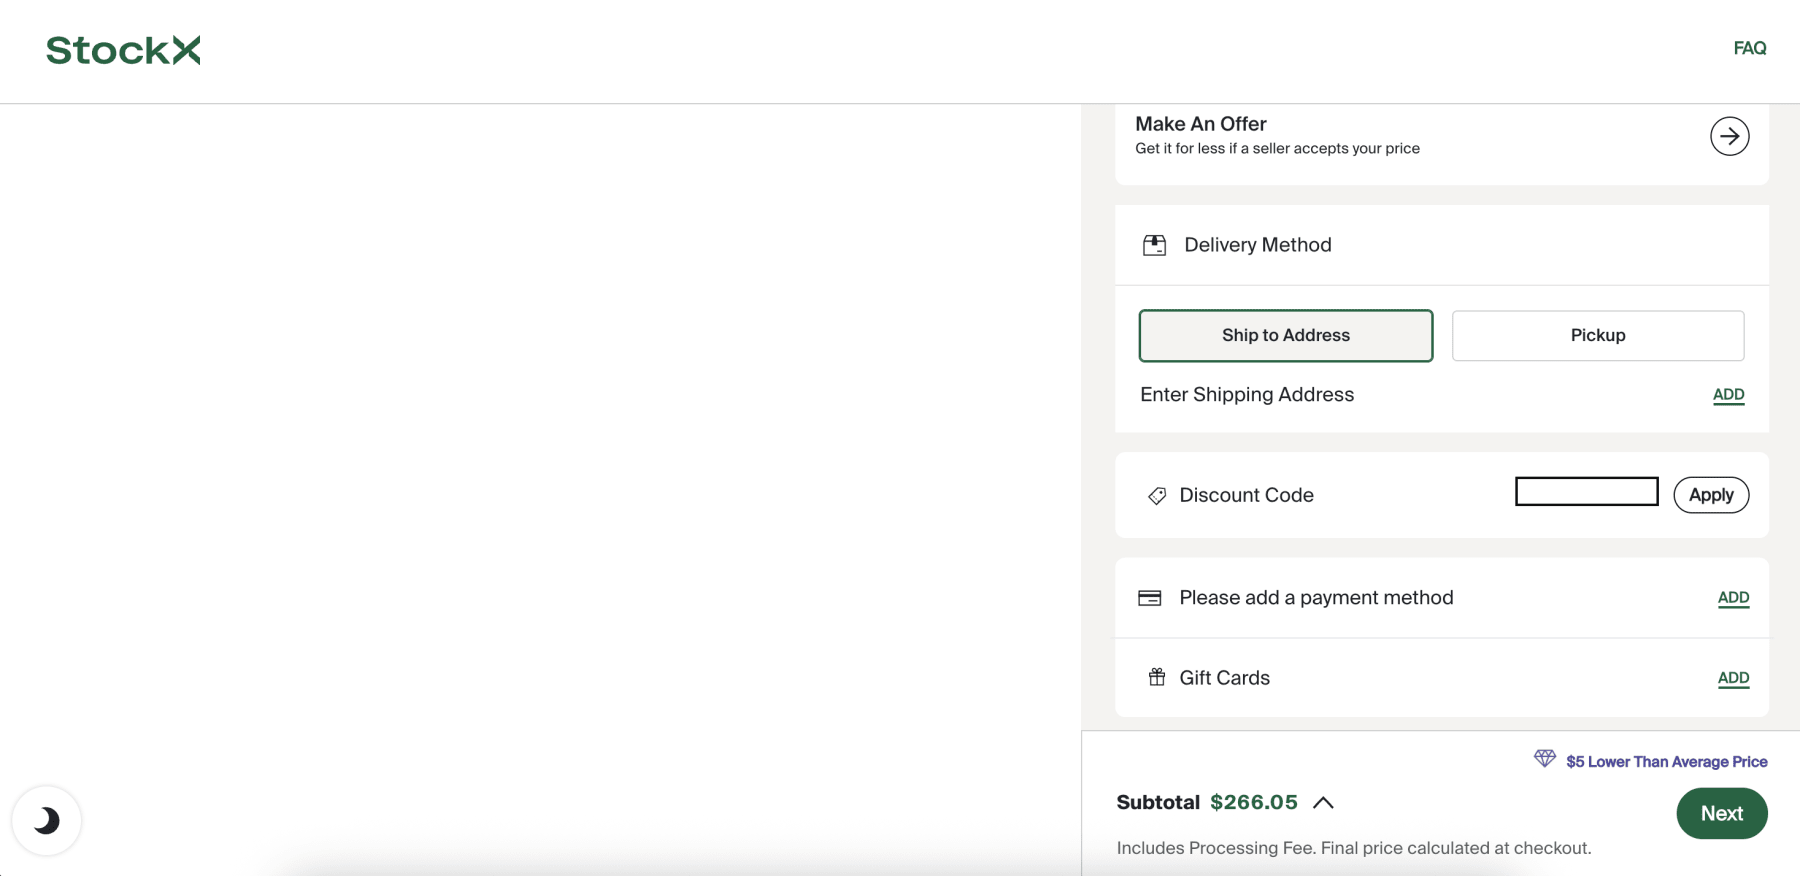Add a payment method
The height and width of the screenshot is (876, 1800).
tap(1733, 598)
